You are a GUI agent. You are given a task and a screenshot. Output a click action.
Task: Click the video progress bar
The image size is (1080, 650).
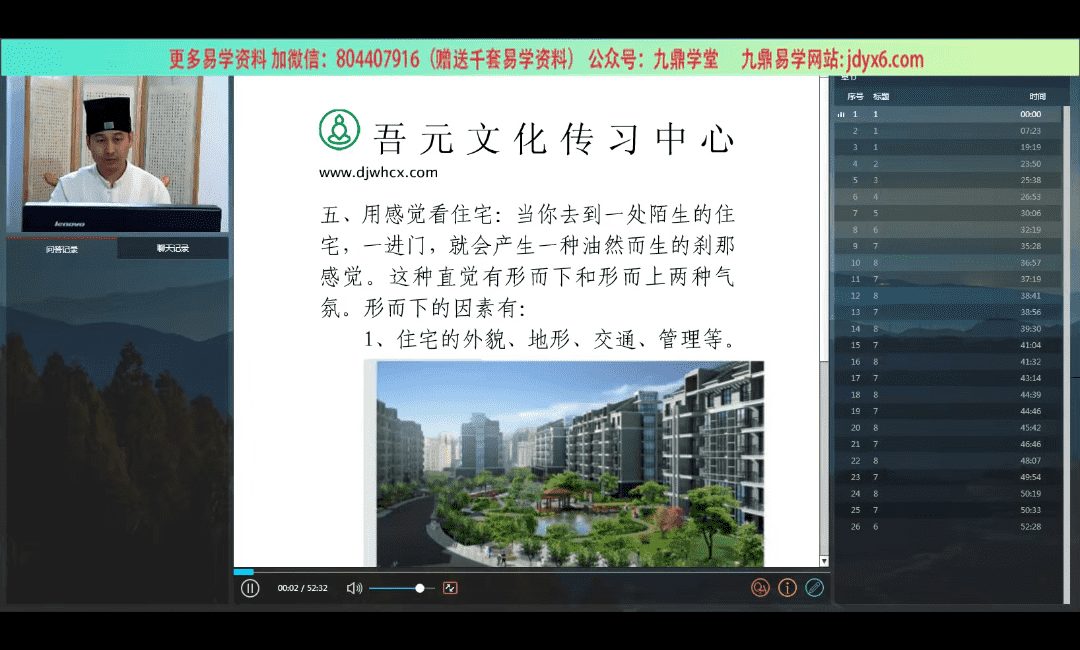pyautogui.click(x=530, y=572)
